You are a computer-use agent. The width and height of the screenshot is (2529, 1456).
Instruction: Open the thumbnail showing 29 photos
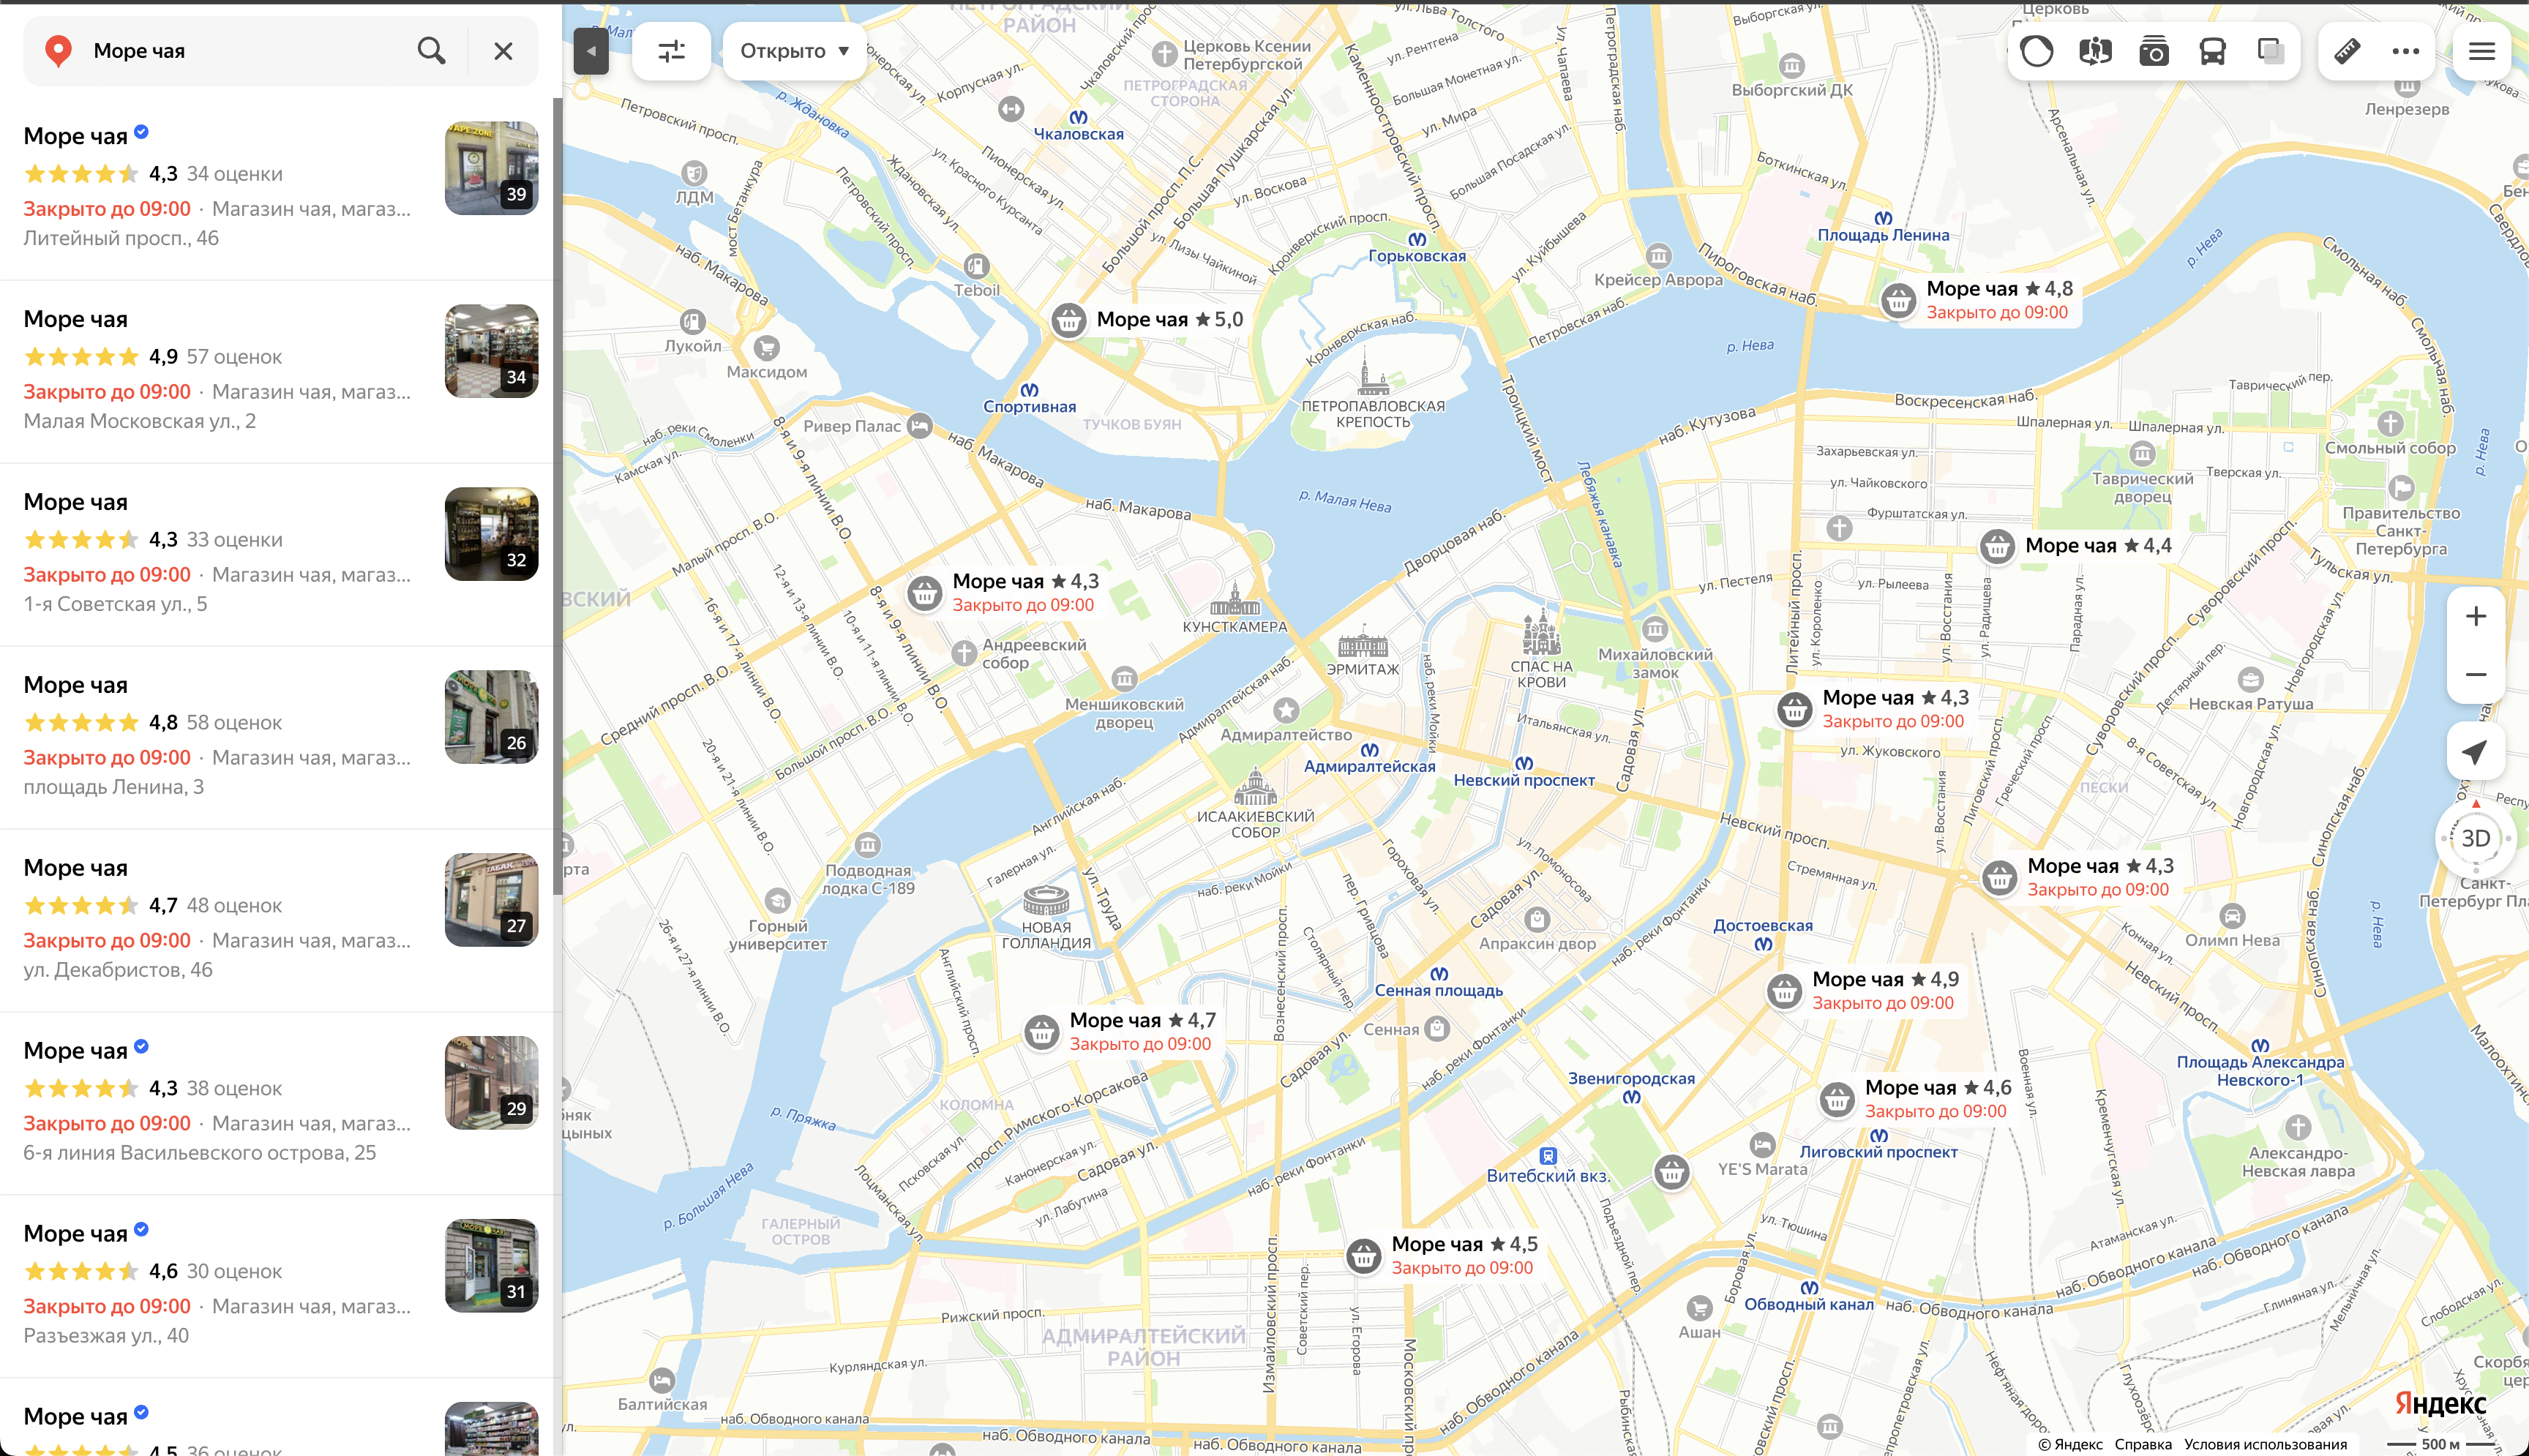[x=491, y=1083]
